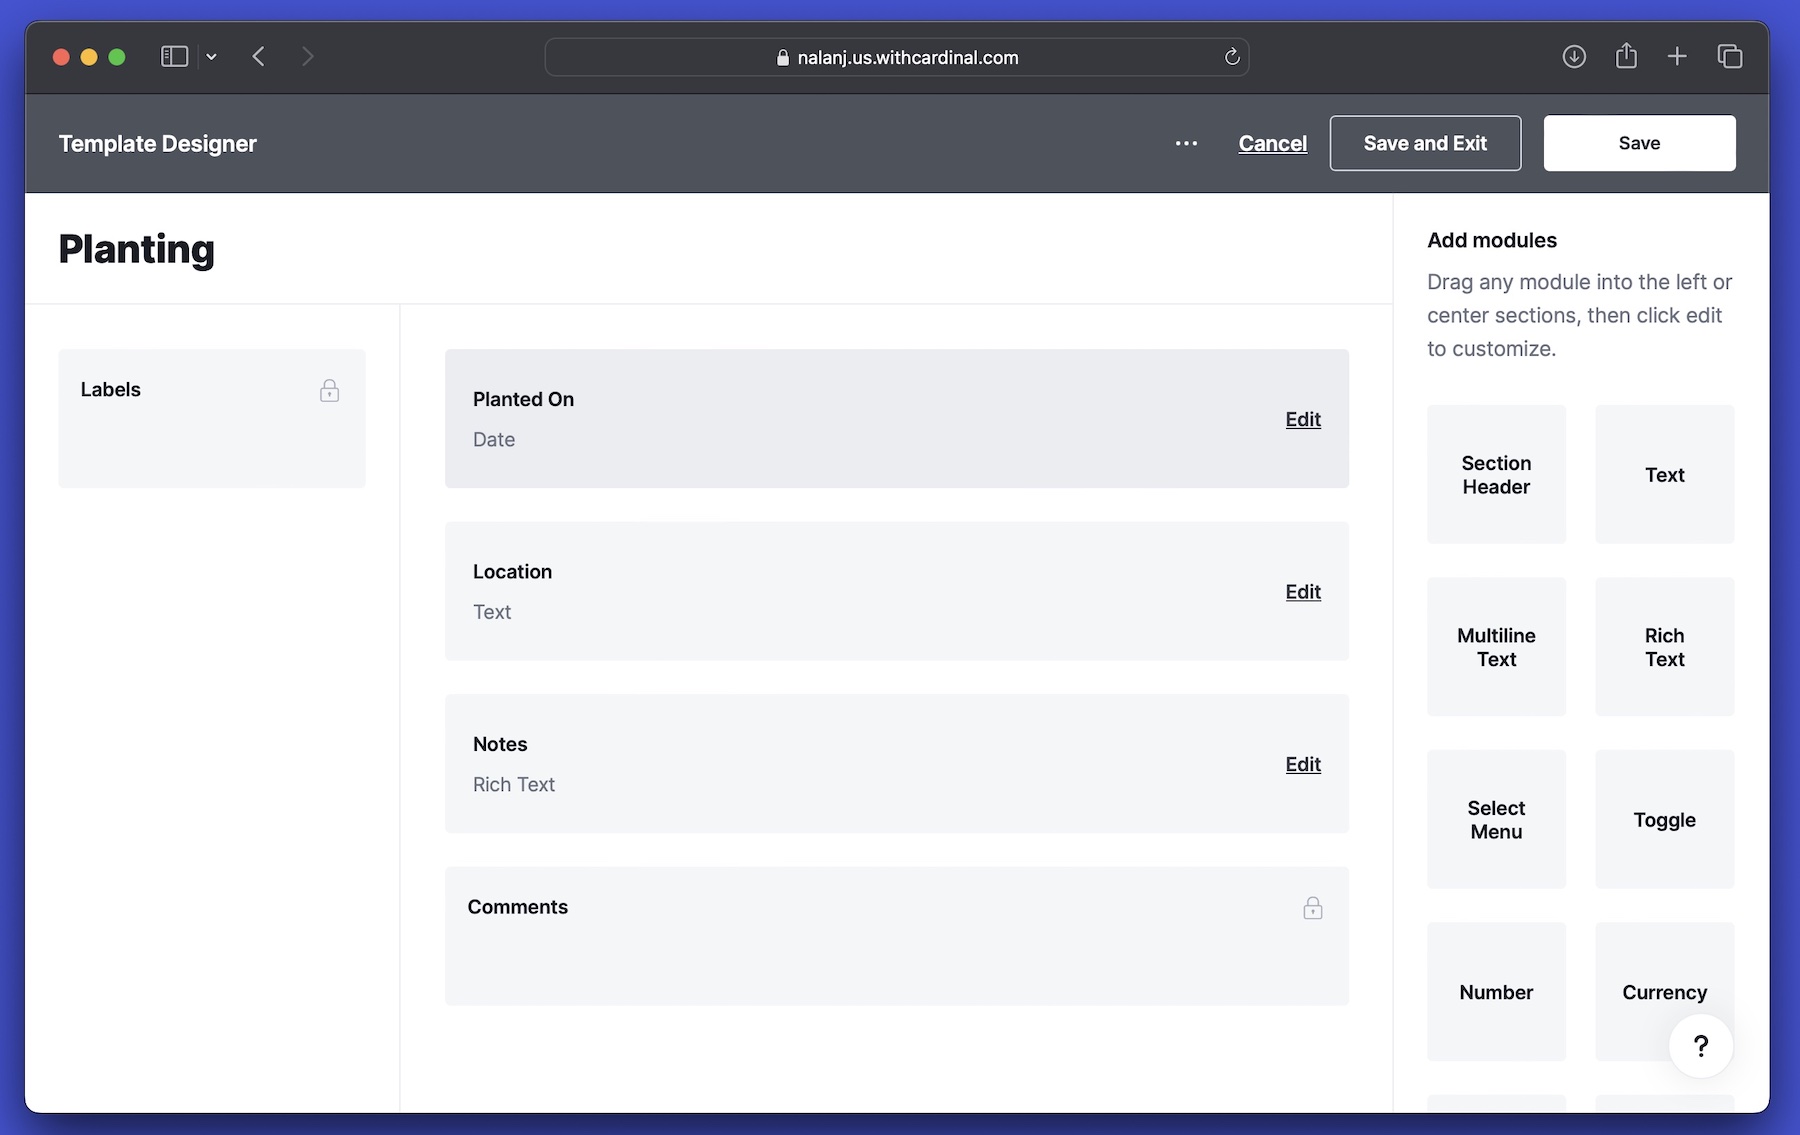Pick the Section Header module tile
1800x1135 pixels.
[1496, 474]
